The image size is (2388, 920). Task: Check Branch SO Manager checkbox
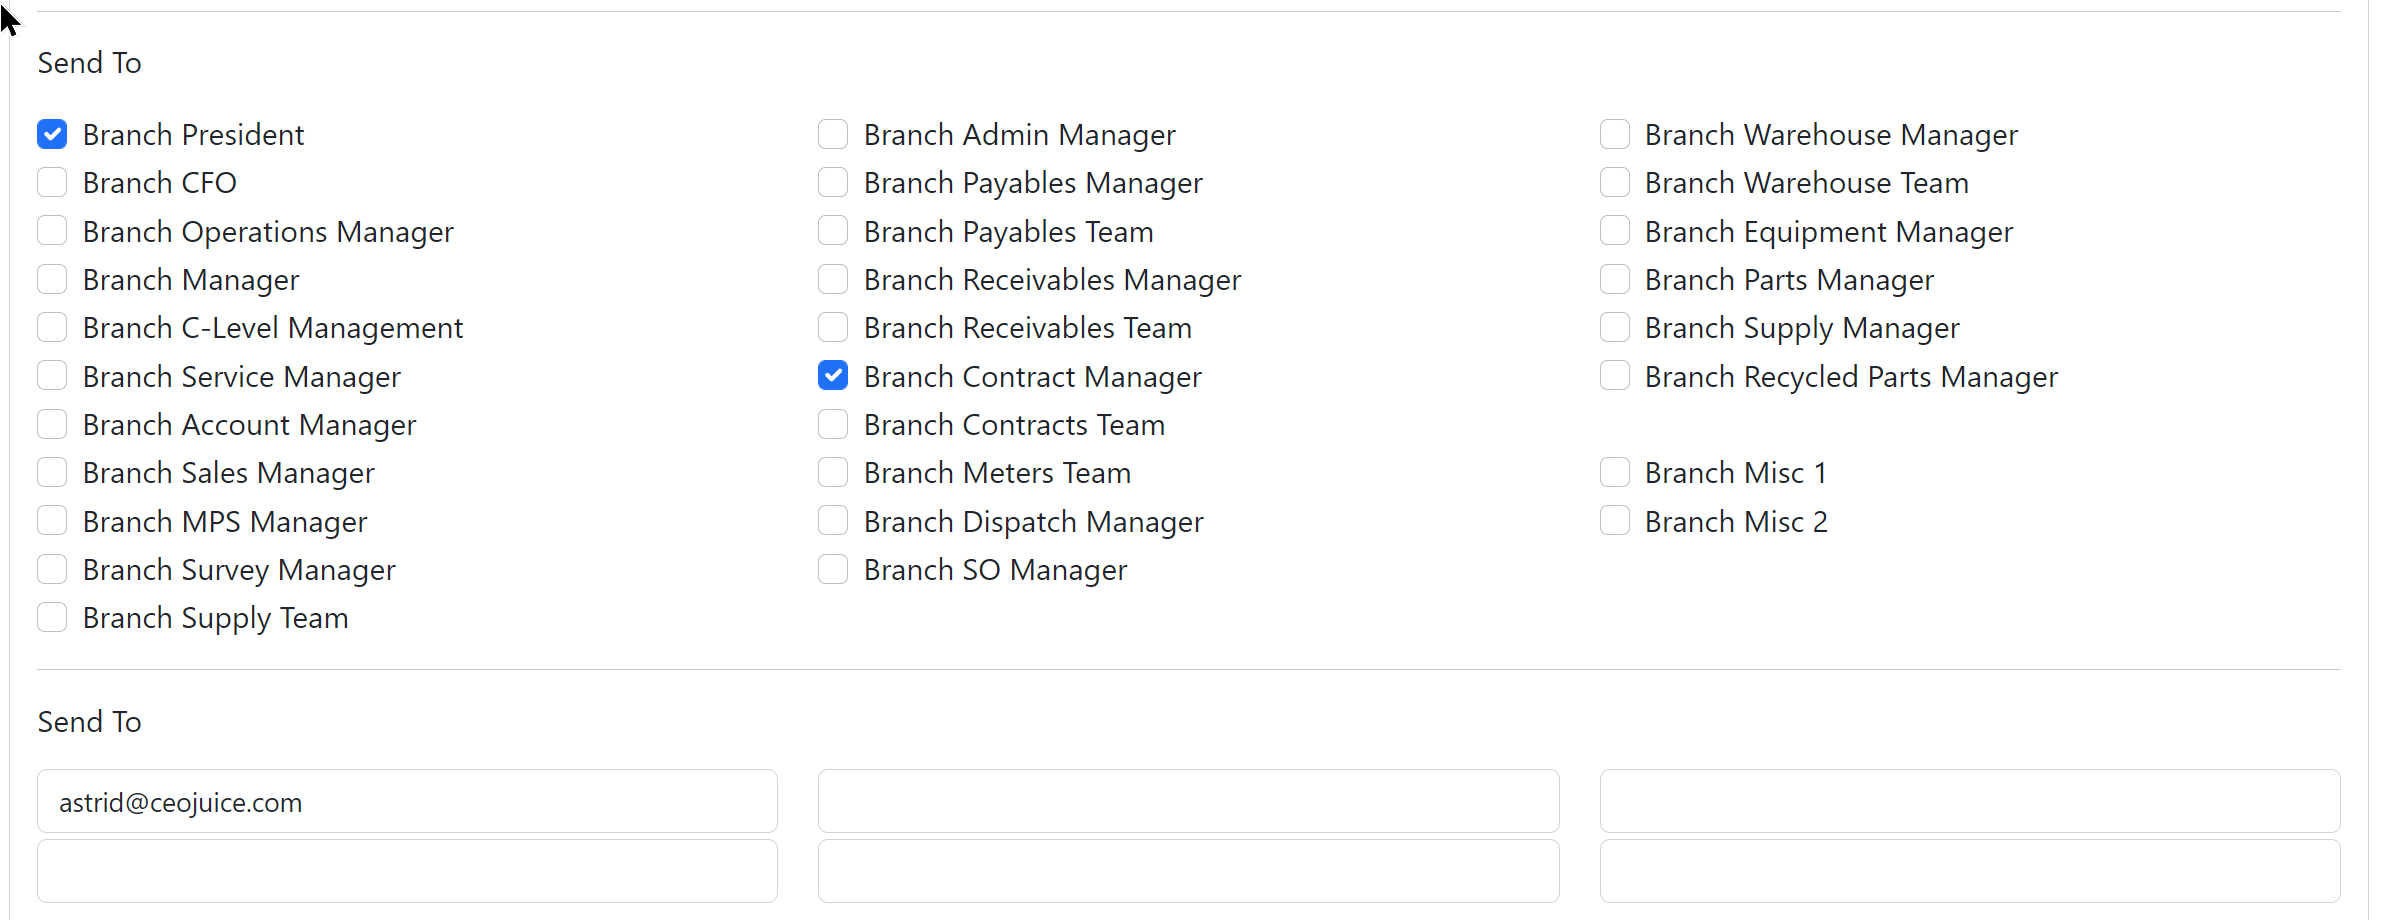click(833, 569)
